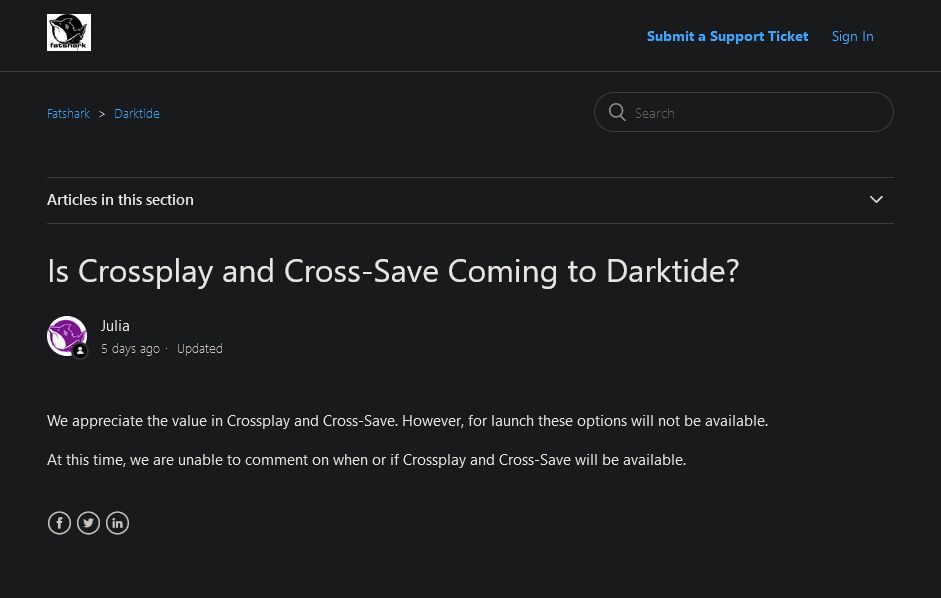The image size is (941, 598).
Task: Click the Crossplay and Cross-Save article title
Action: pyautogui.click(x=393, y=271)
